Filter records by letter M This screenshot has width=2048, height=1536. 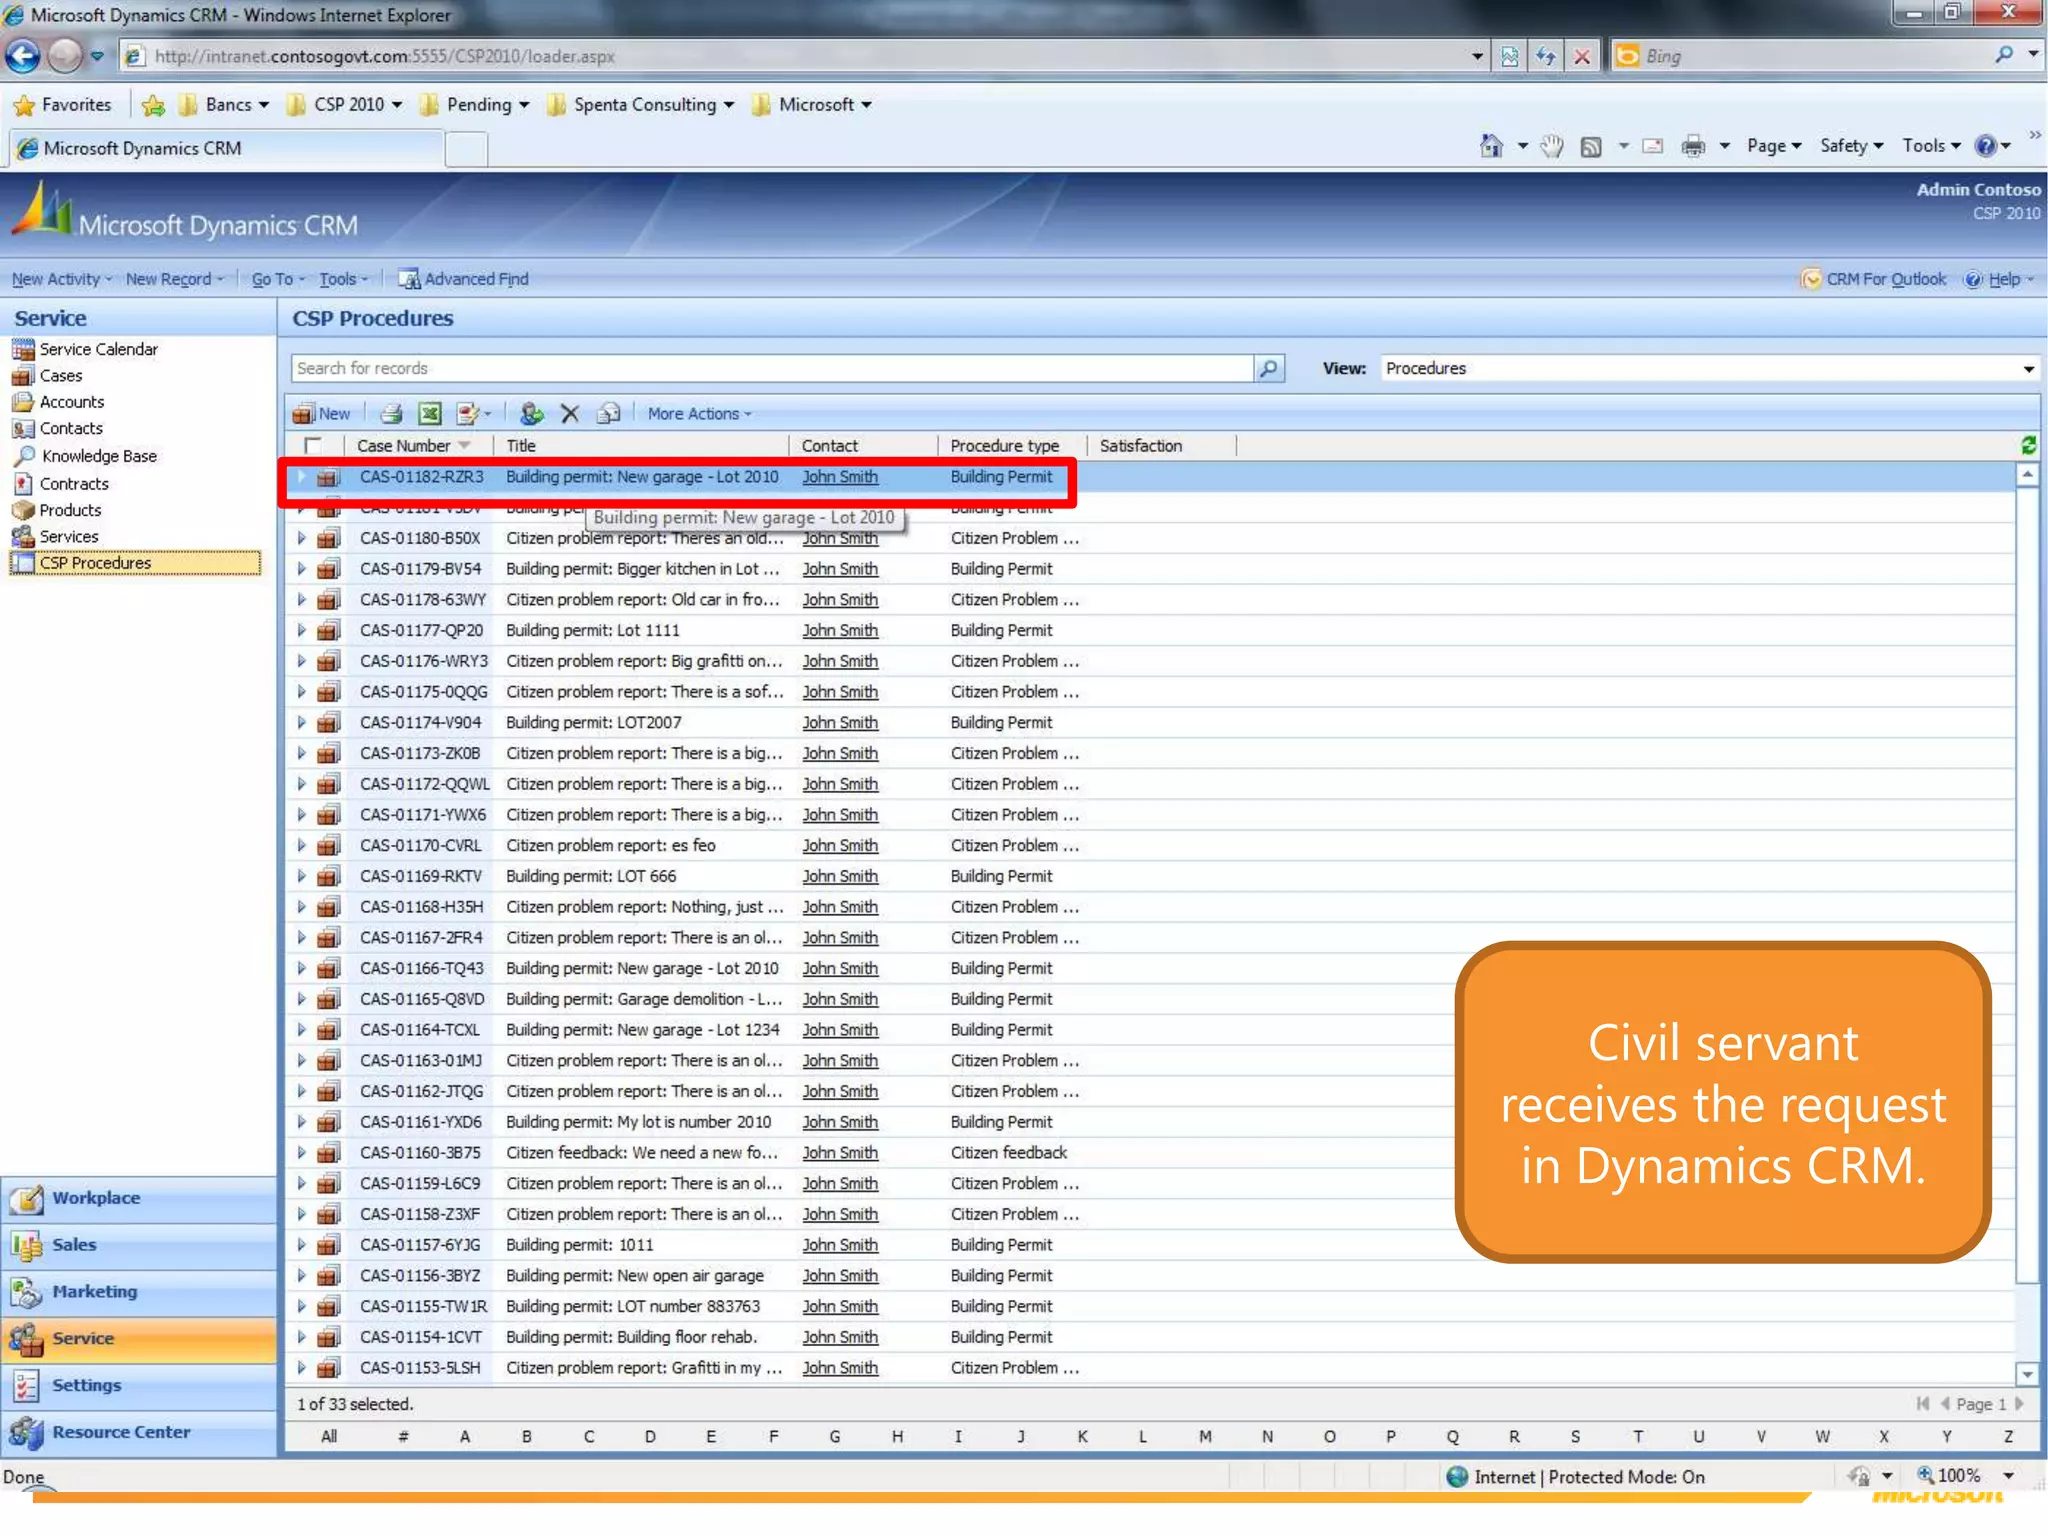[1205, 1437]
